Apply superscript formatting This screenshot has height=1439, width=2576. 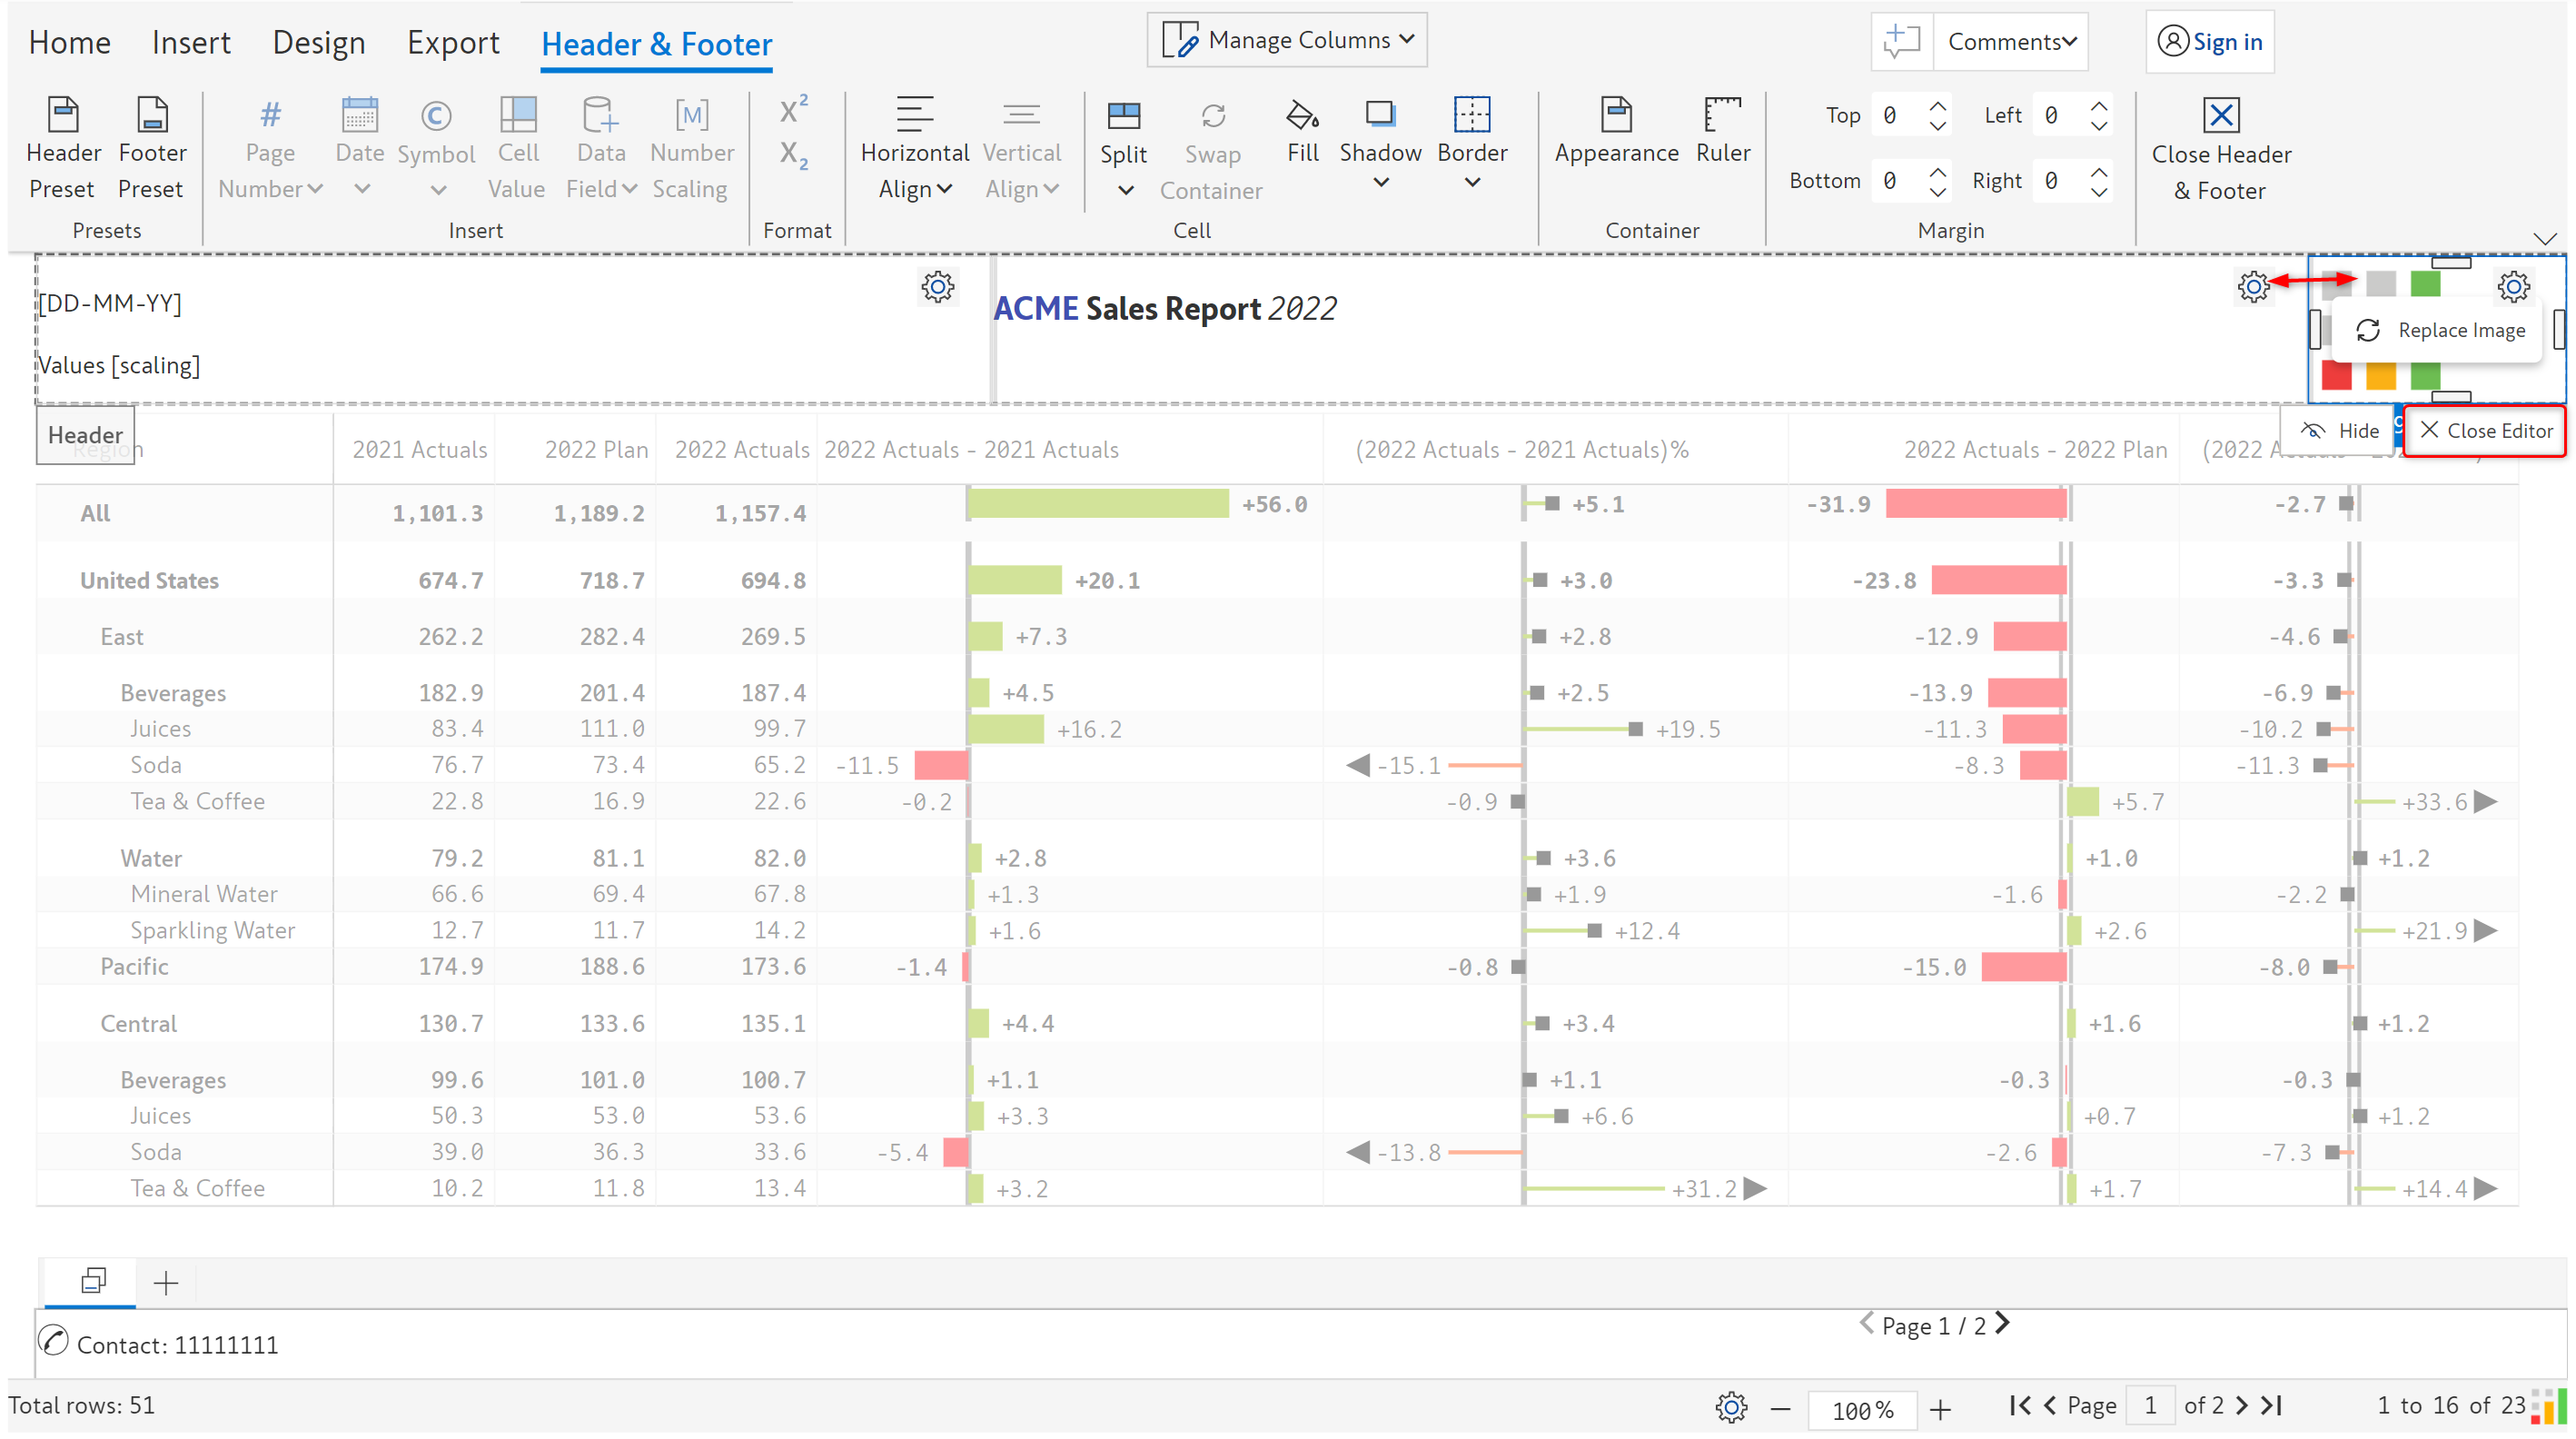(x=793, y=110)
